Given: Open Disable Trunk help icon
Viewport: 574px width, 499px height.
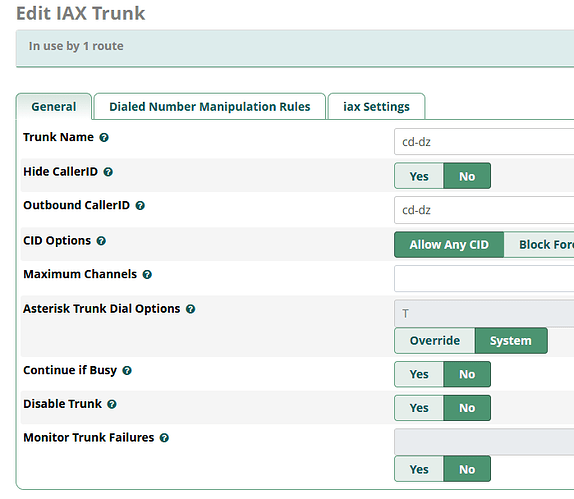Looking at the screenshot, I should (112, 405).
